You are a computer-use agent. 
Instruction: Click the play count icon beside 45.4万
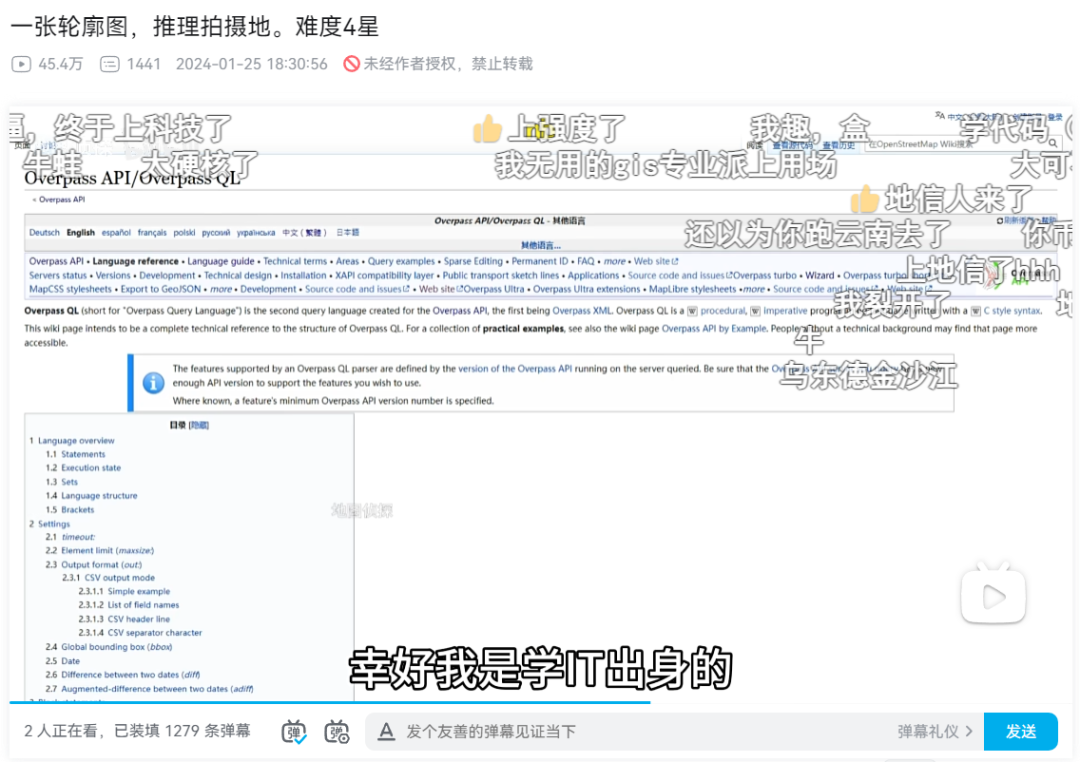click(21, 63)
